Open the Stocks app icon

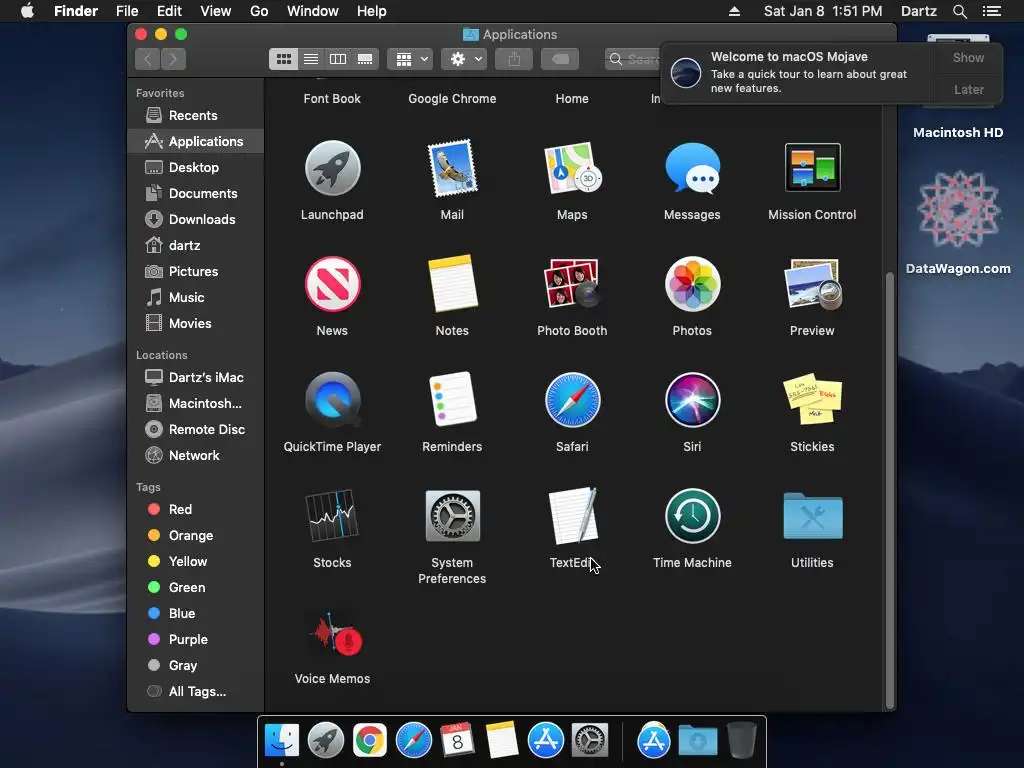click(x=332, y=515)
